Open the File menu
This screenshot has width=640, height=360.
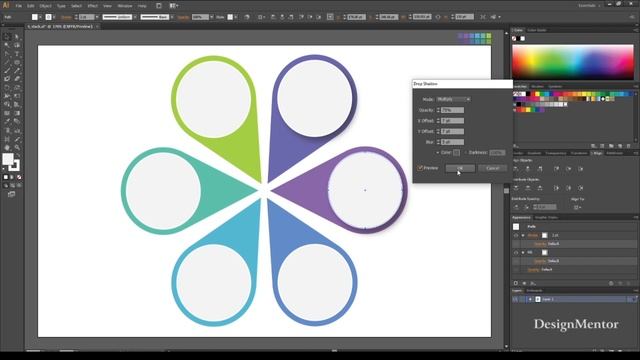click(19, 6)
